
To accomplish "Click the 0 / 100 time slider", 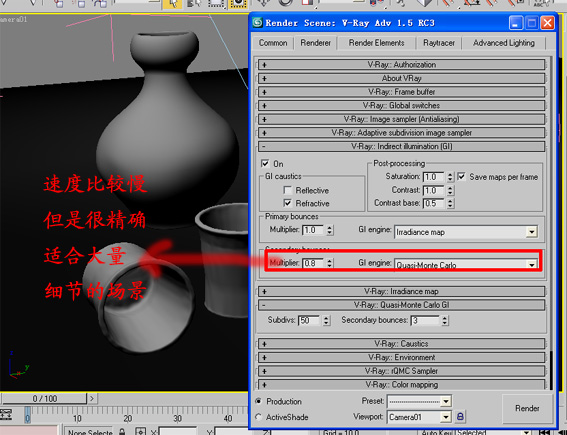I will tap(44, 398).
